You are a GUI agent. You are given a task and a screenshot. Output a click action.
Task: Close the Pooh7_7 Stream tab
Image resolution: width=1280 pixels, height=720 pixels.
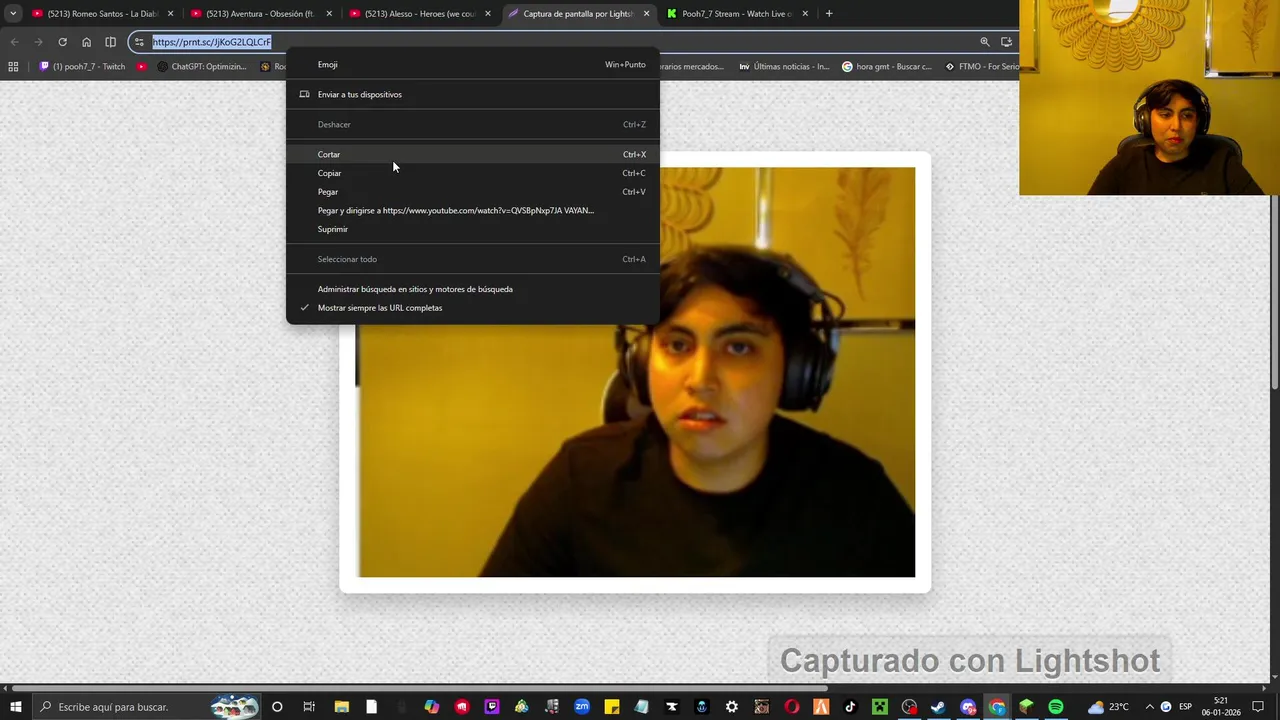(x=805, y=14)
